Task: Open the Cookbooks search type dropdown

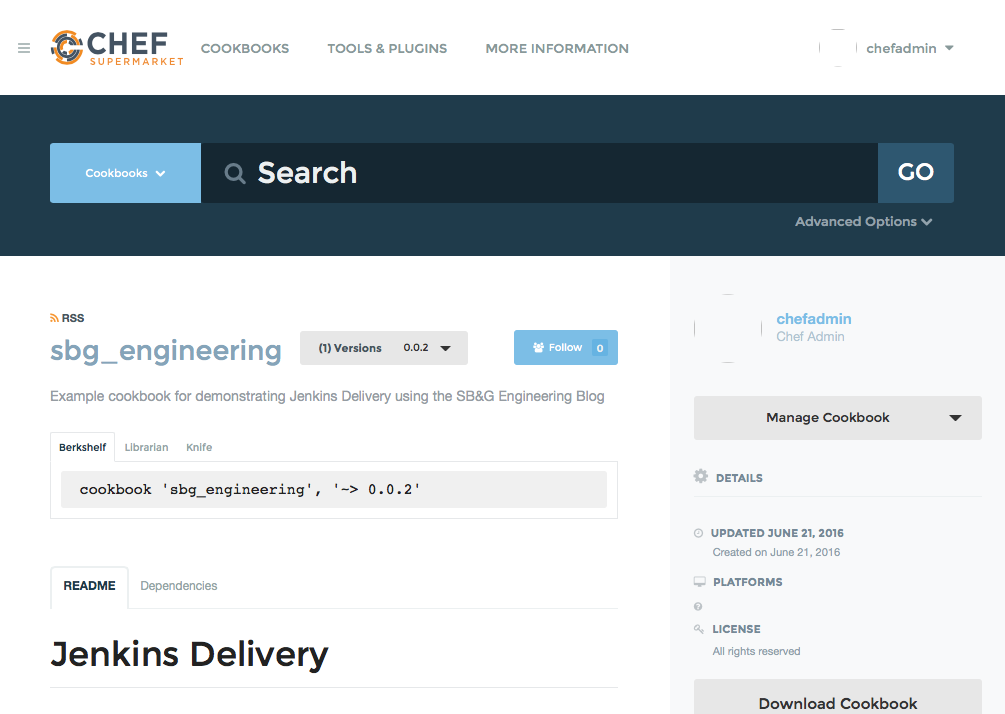Action: 126,173
